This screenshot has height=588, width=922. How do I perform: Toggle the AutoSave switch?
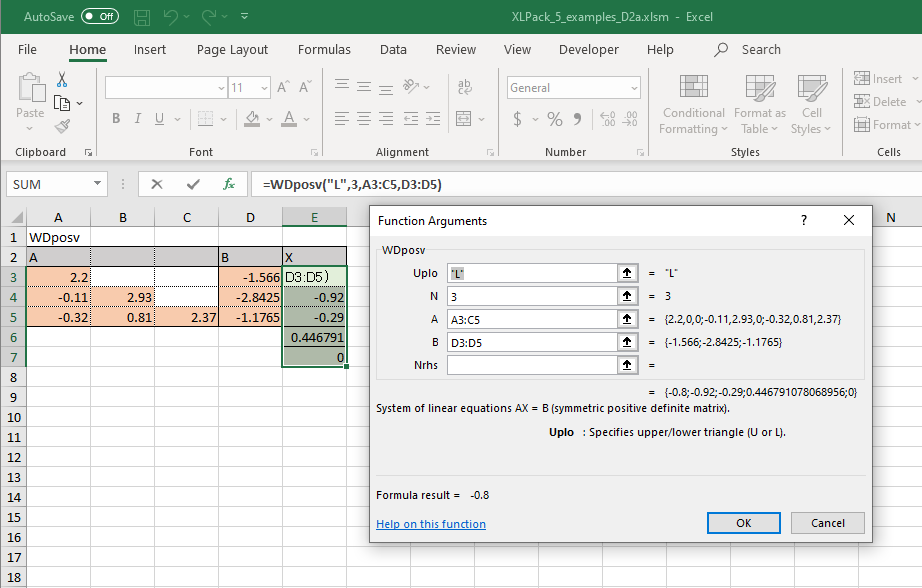100,16
